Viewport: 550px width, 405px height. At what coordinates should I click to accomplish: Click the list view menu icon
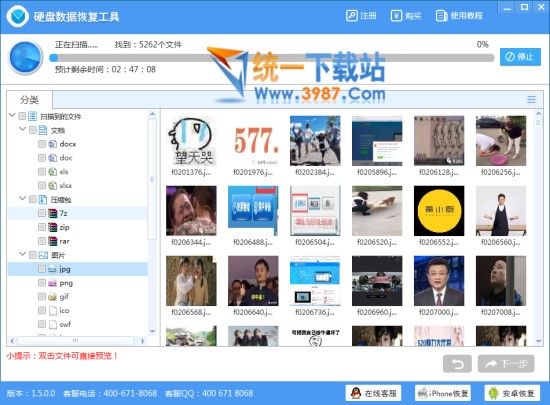click(531, 100)
